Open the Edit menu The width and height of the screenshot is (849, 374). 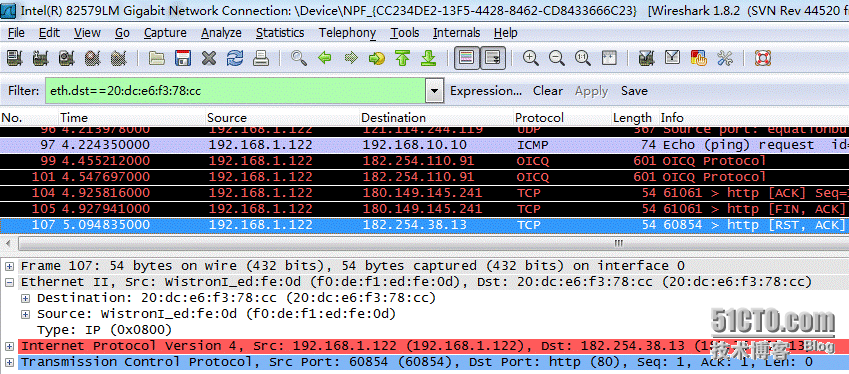pos(49,33)
